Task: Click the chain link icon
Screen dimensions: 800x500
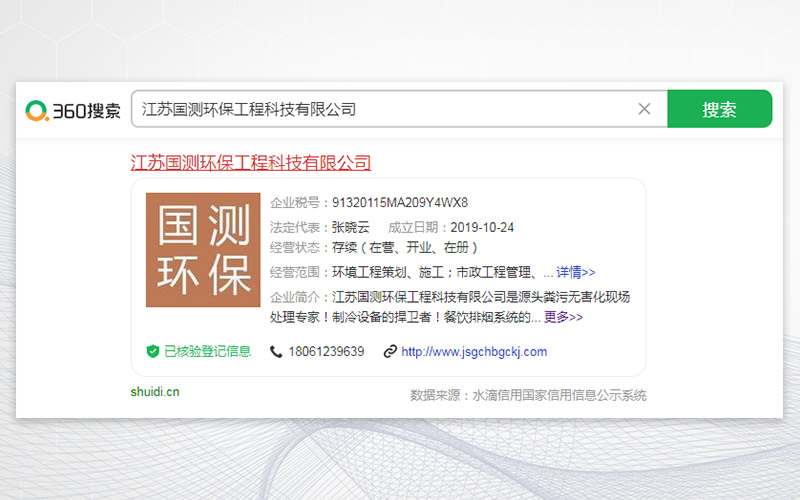Action: click(390, 352)
